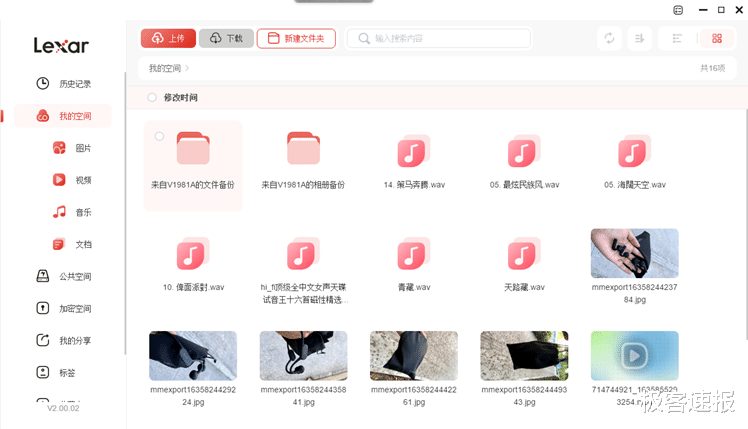Open image thumbnail mmexport1635824423784.jpg
748x429 pixels.
[x=634, y=253]
